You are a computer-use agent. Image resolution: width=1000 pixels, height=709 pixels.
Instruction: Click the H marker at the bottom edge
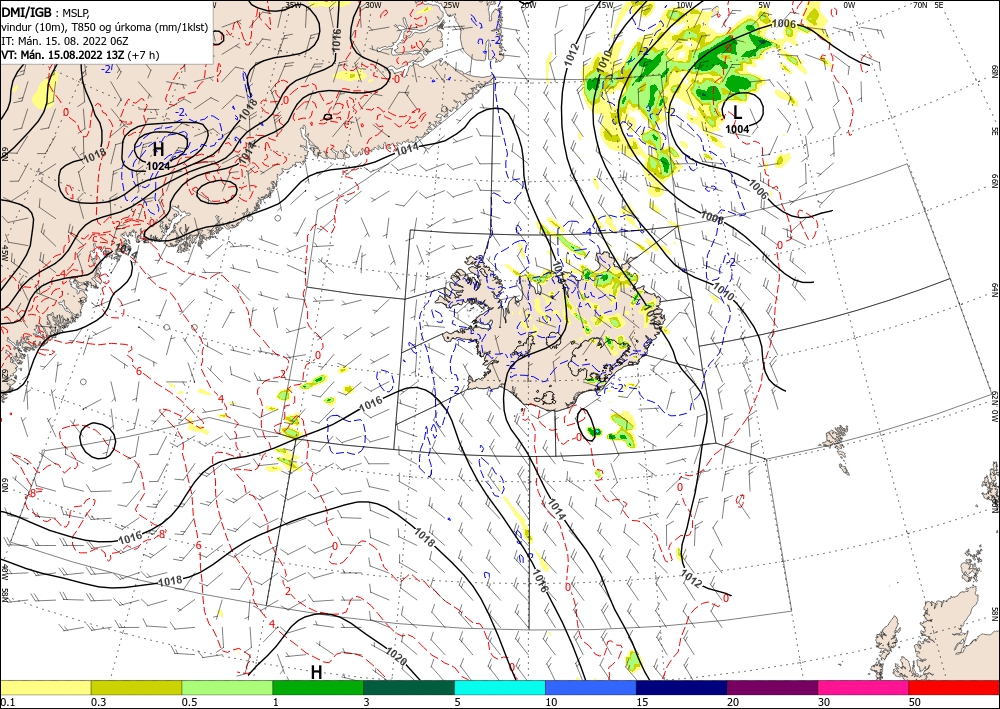[316, 672]
